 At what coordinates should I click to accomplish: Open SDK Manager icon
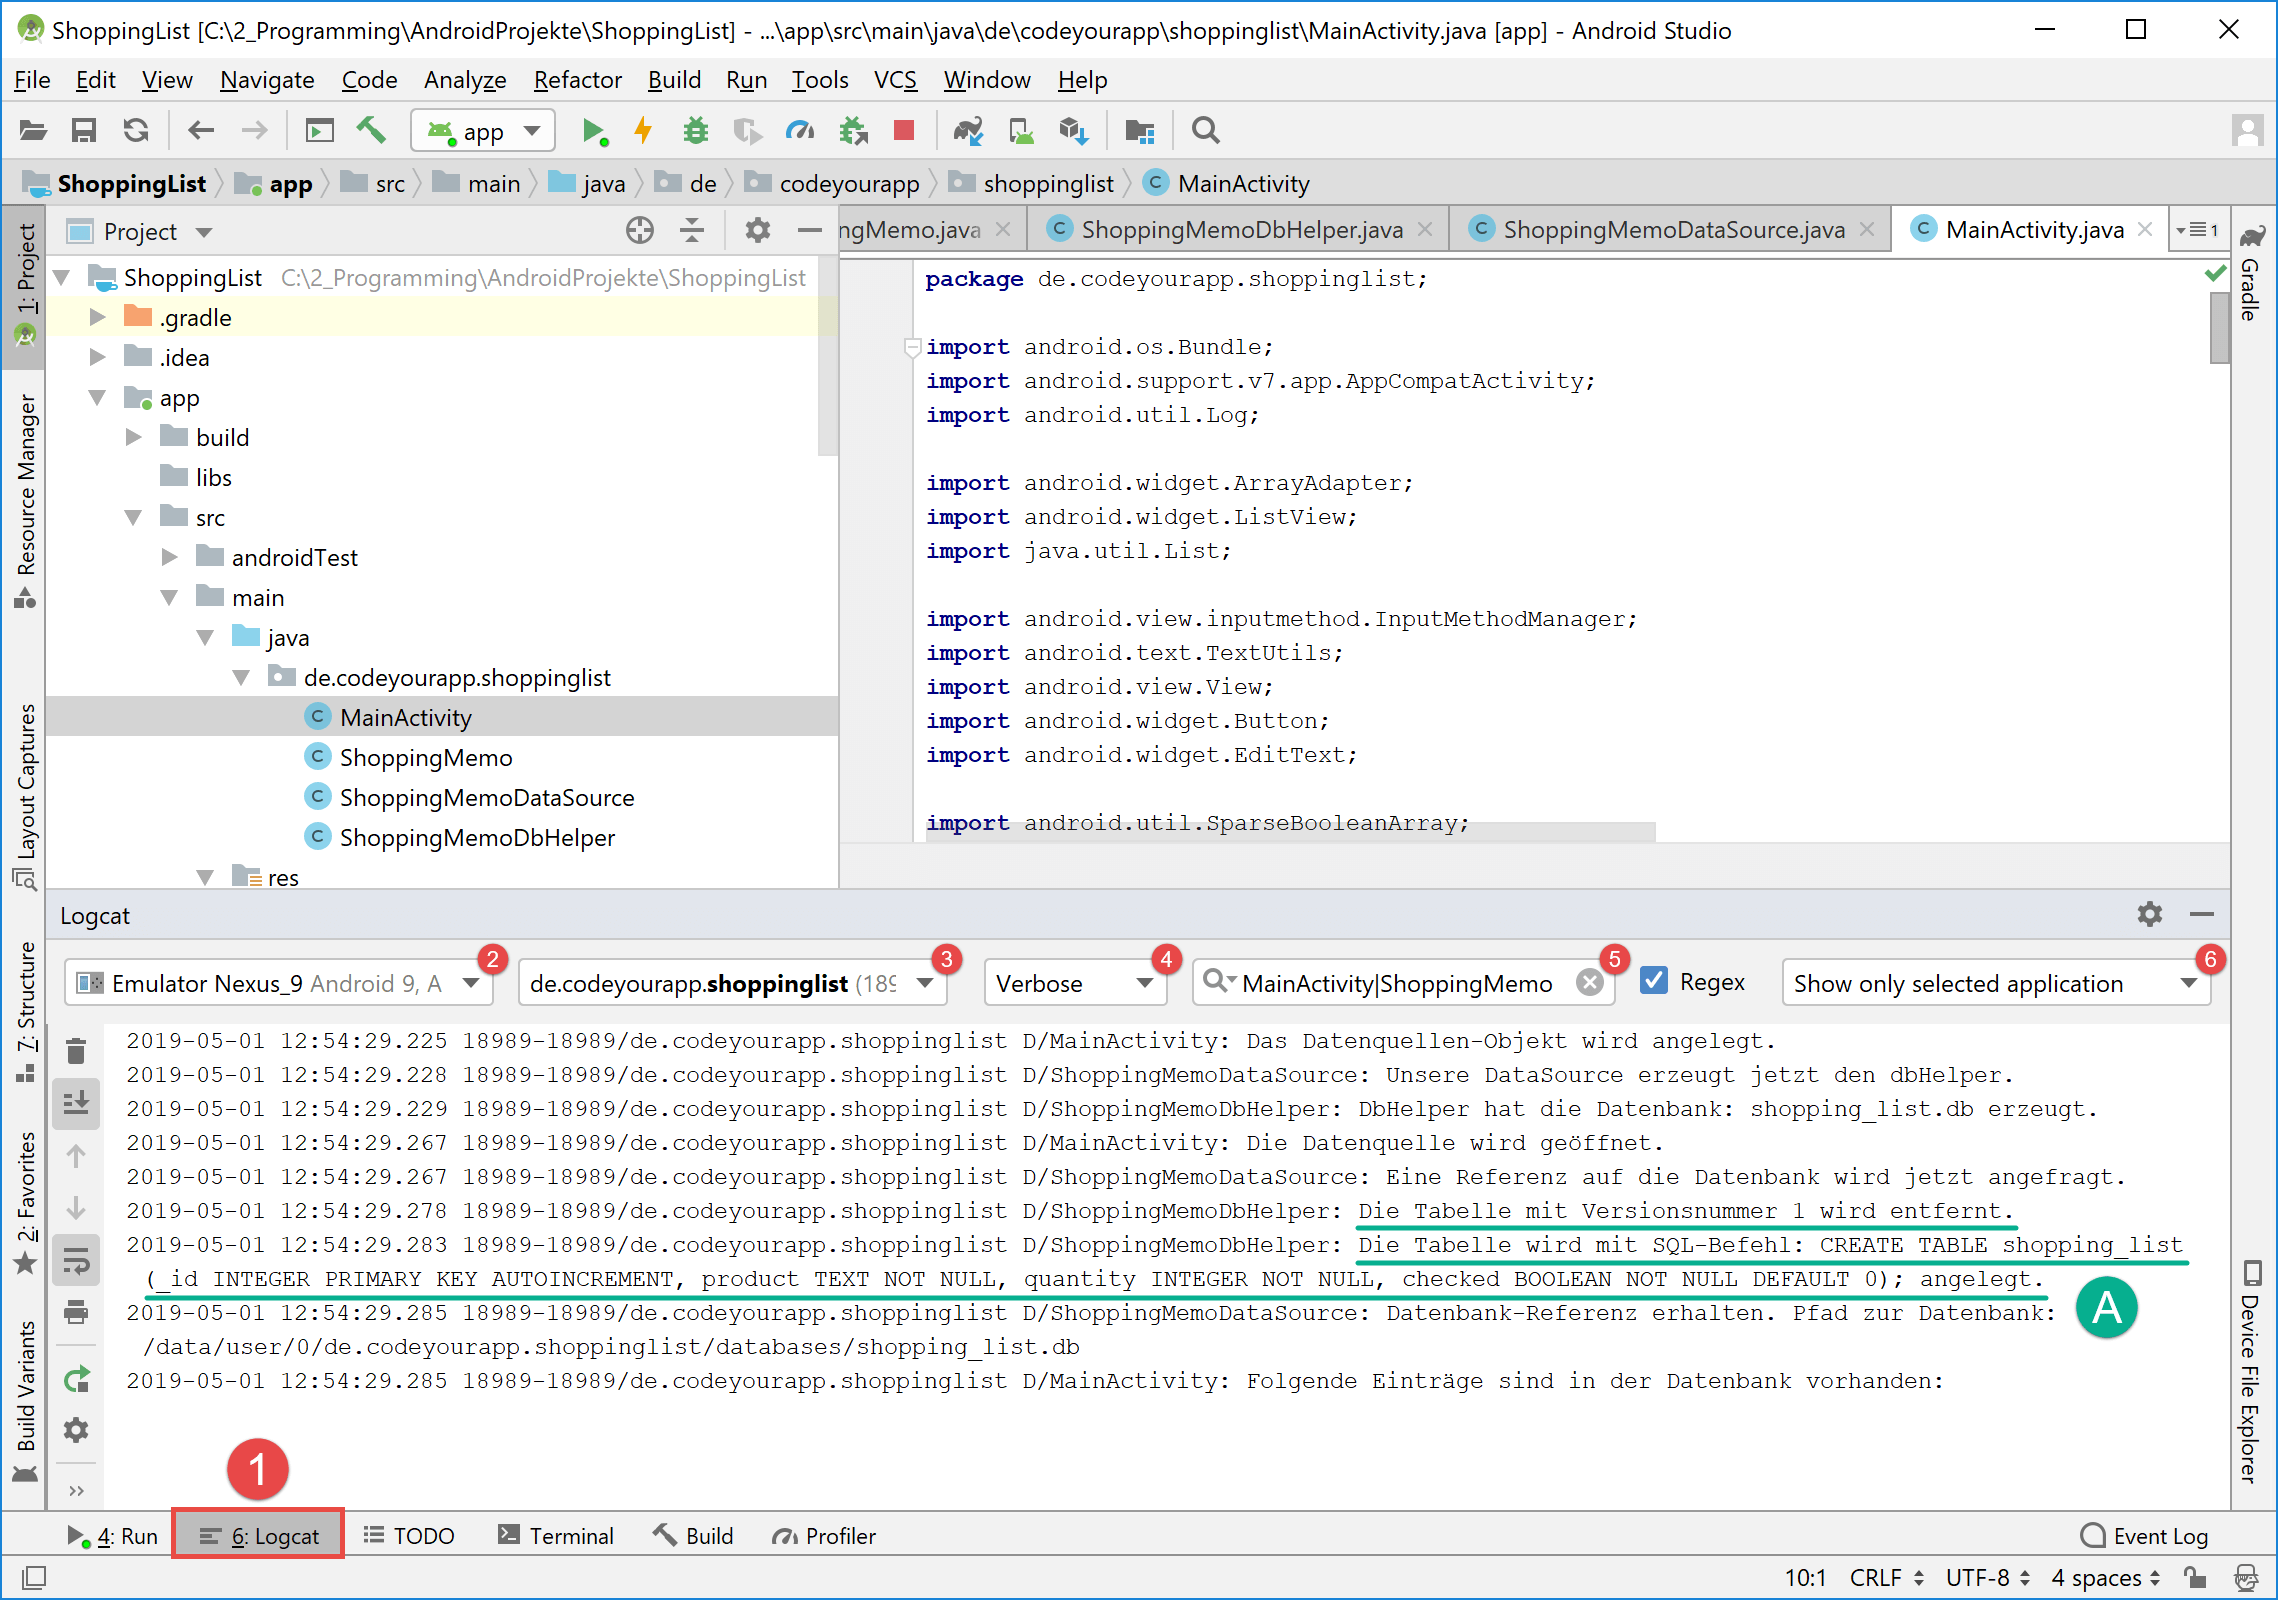[1073, 131]
